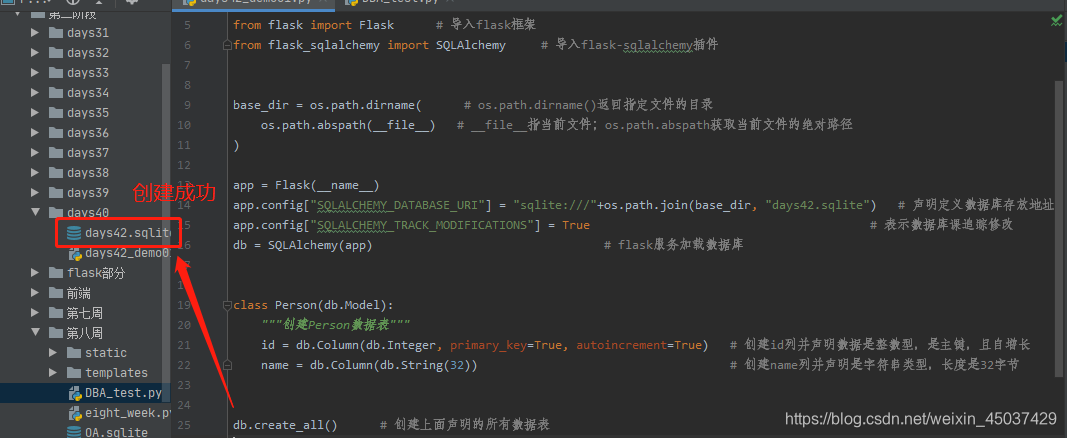Place cursor on db.create_all() call
Screen dimensions: 1067x438
pos(285,425)
